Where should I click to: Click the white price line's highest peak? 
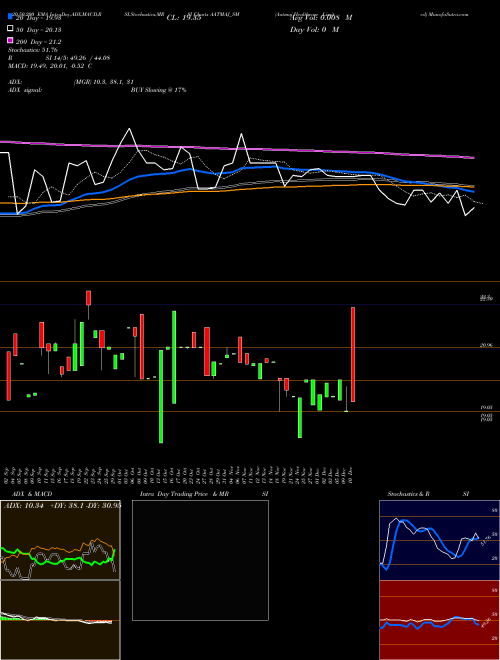129,129
